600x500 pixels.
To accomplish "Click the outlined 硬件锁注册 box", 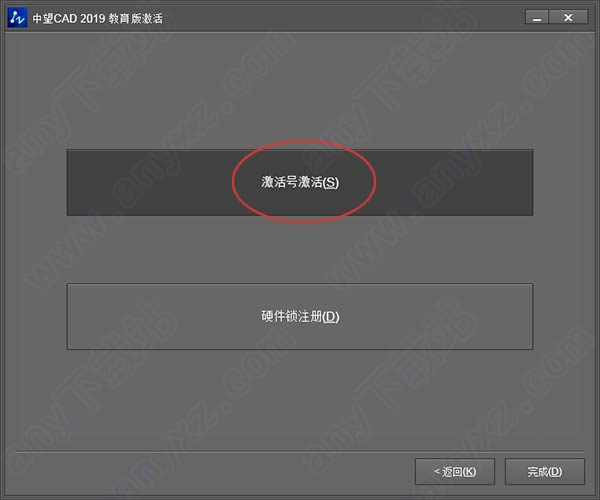I will 300,316.
